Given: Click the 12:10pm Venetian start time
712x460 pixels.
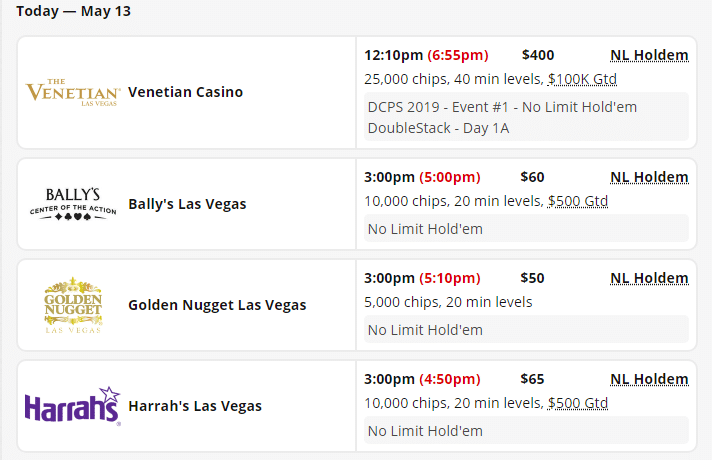Looking at the screenshot, I should [393, 56].
